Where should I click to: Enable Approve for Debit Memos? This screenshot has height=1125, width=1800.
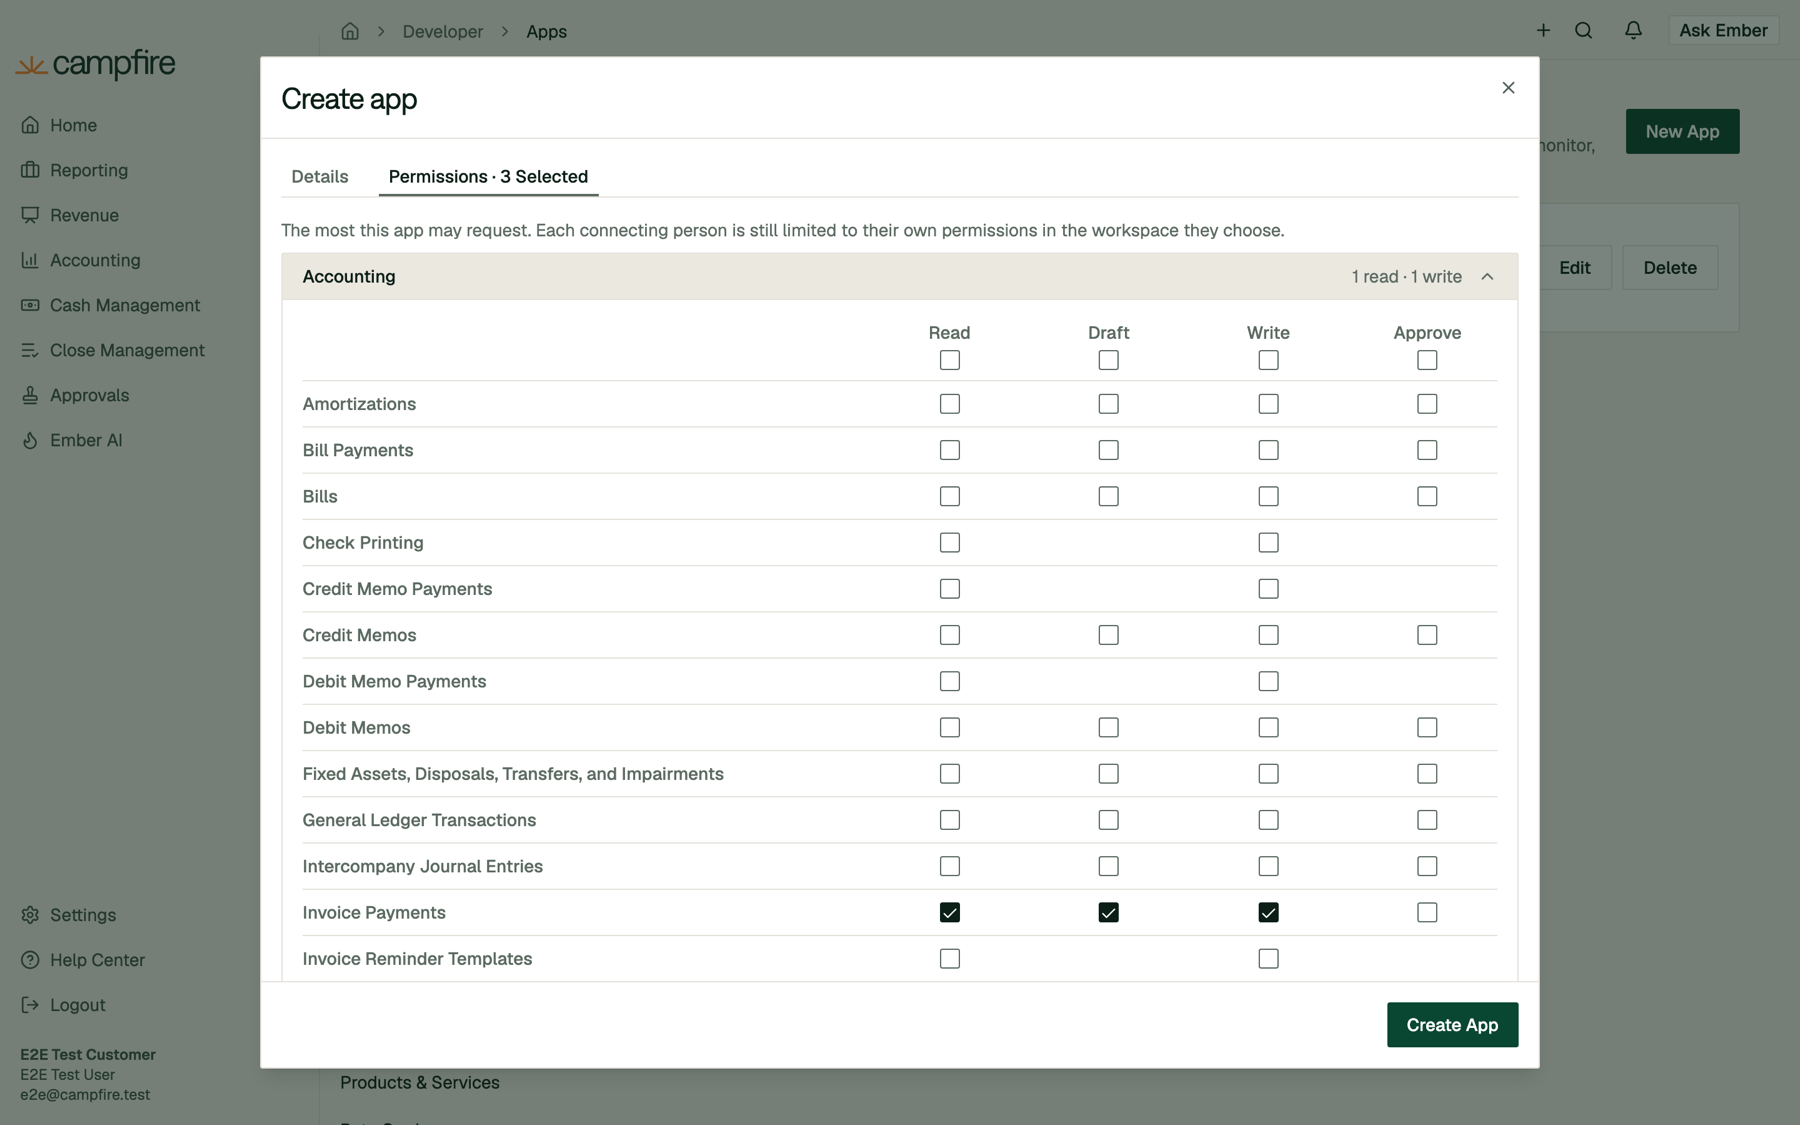(x=1427, y=728)
